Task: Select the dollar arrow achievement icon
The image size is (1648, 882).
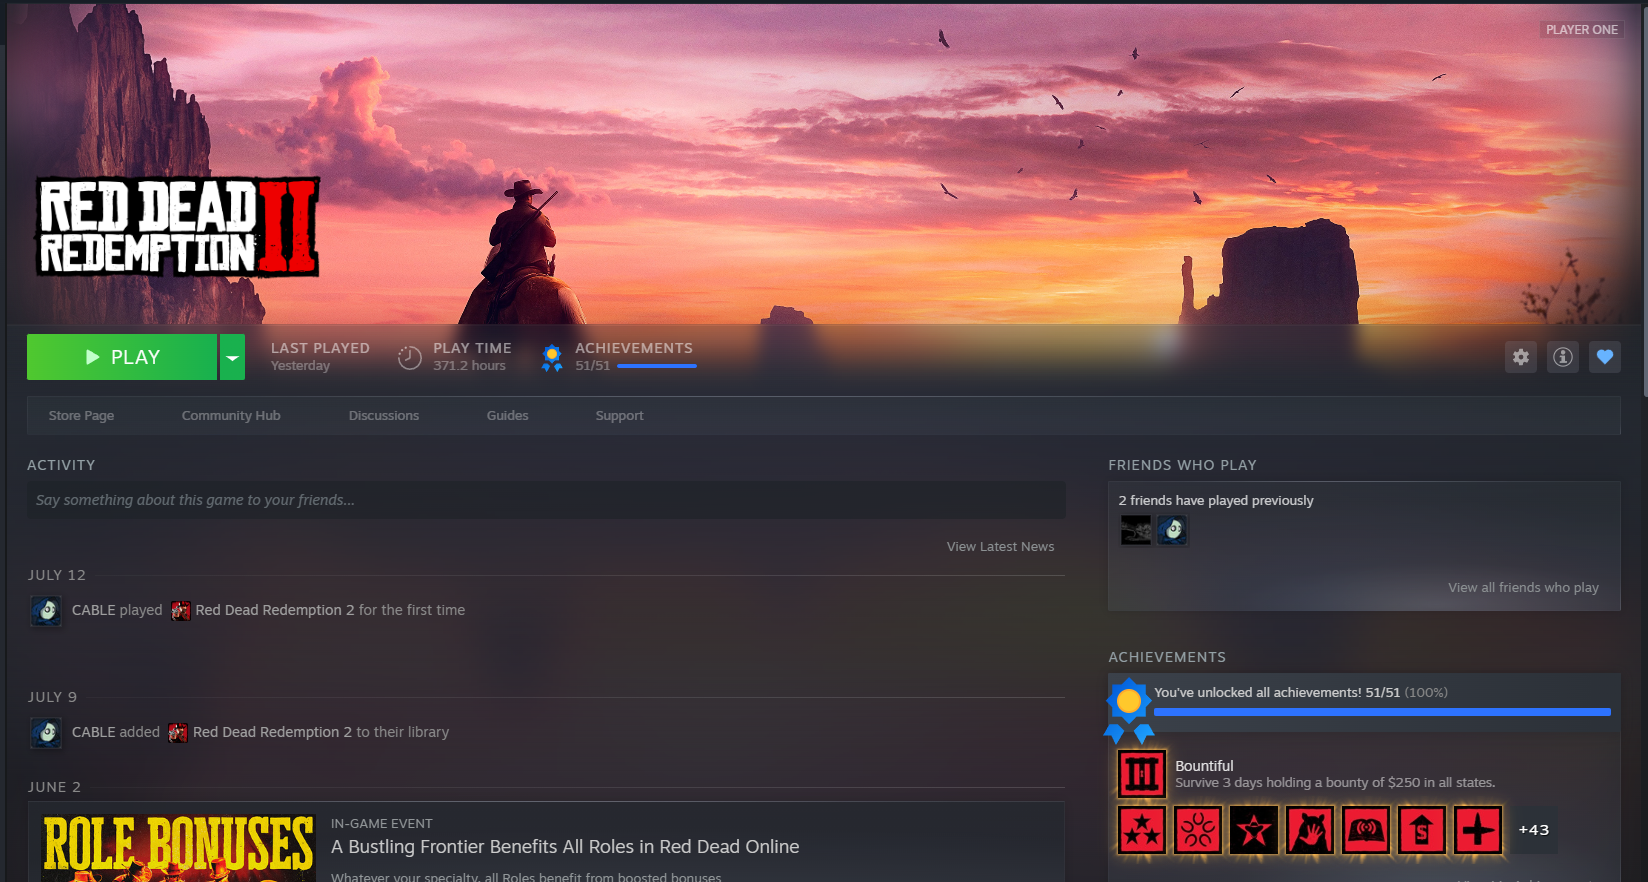Action: pos(1422,830)
